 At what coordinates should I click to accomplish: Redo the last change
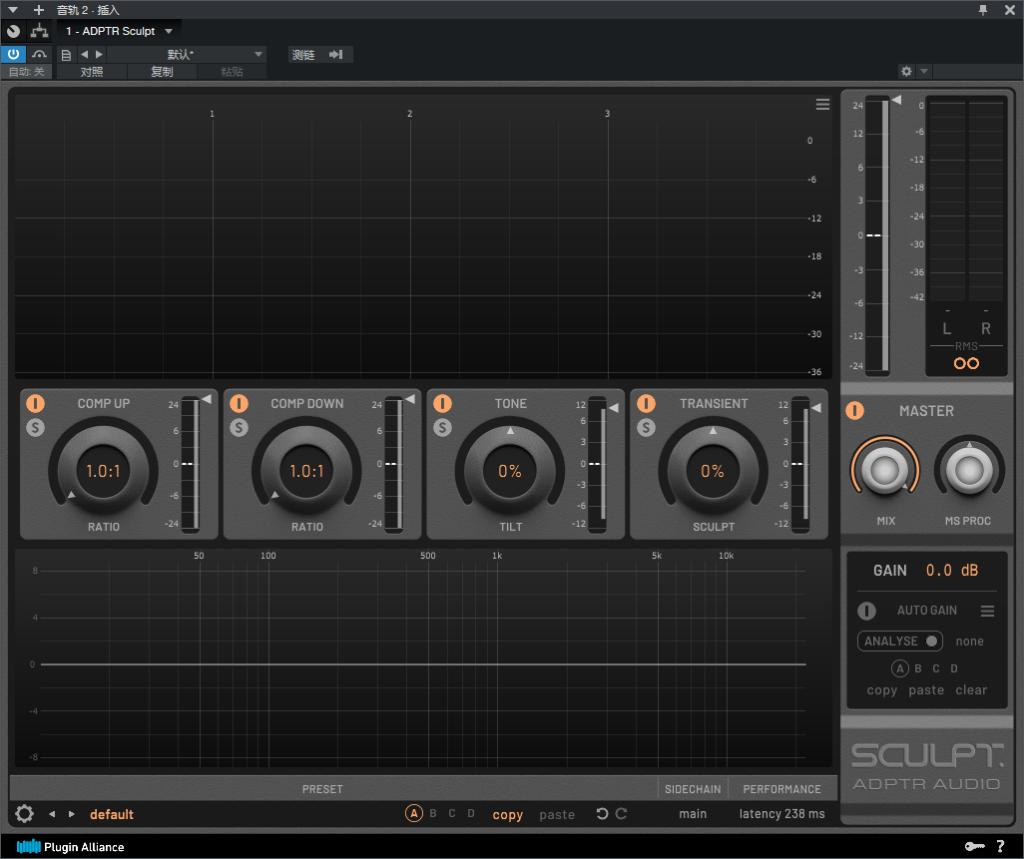point(621,813)
